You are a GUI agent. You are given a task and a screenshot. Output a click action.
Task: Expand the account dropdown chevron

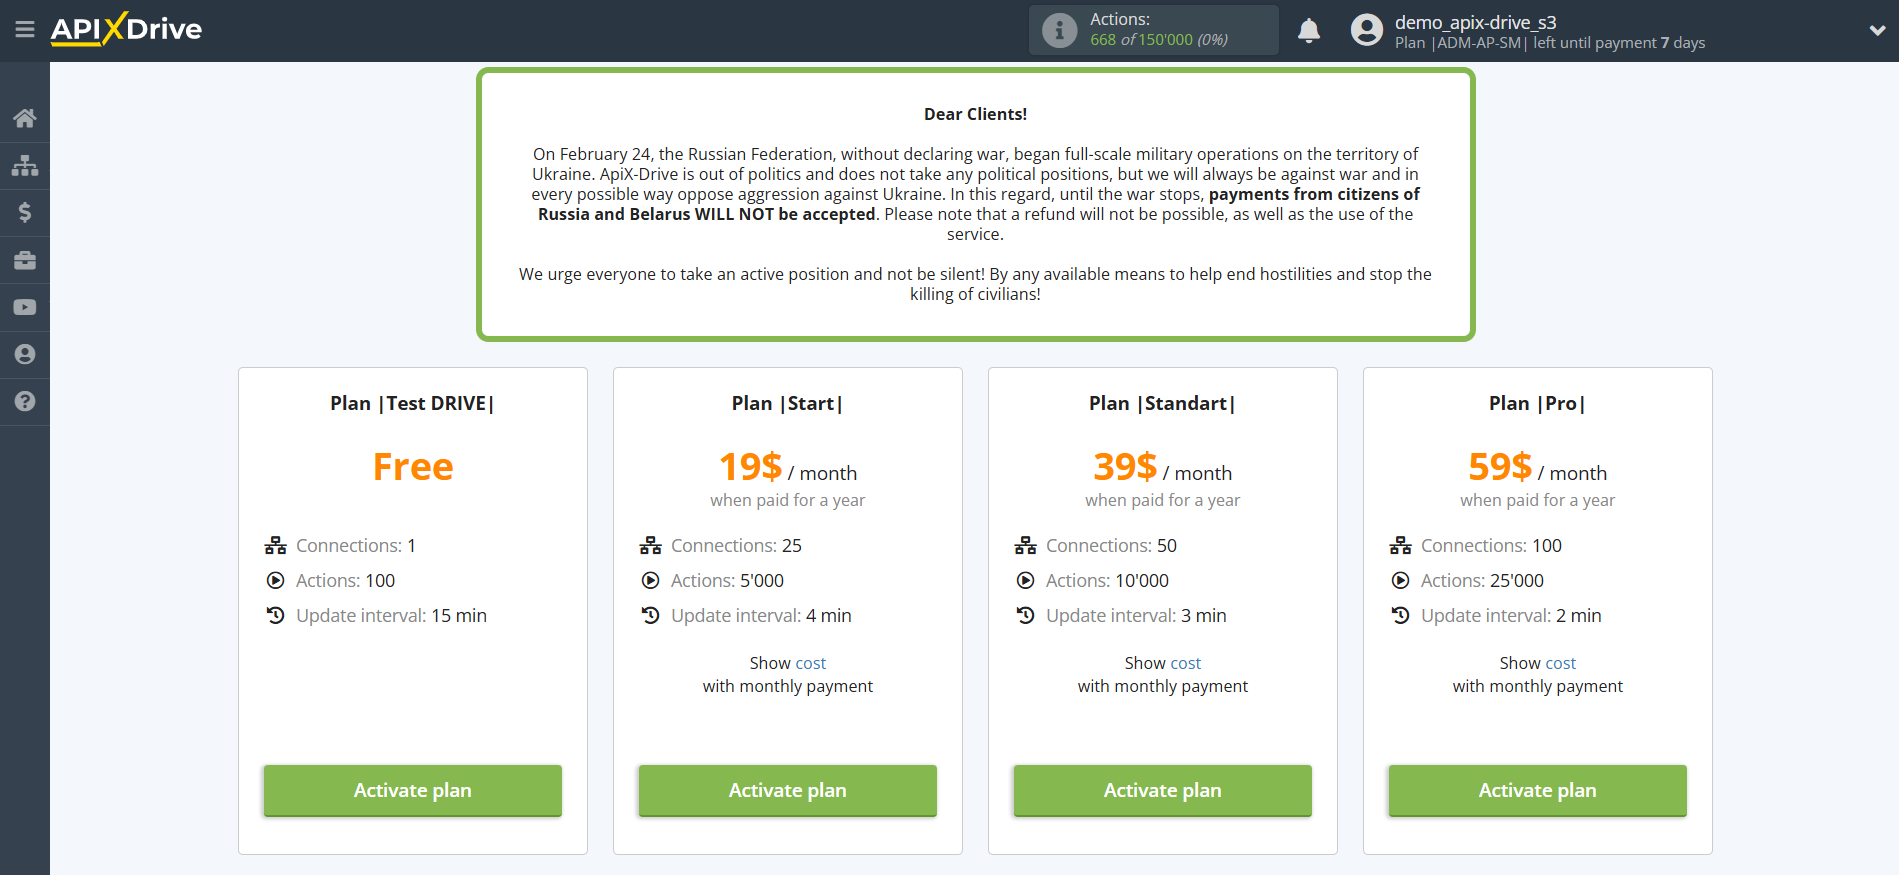click(x=1877, y=31)
